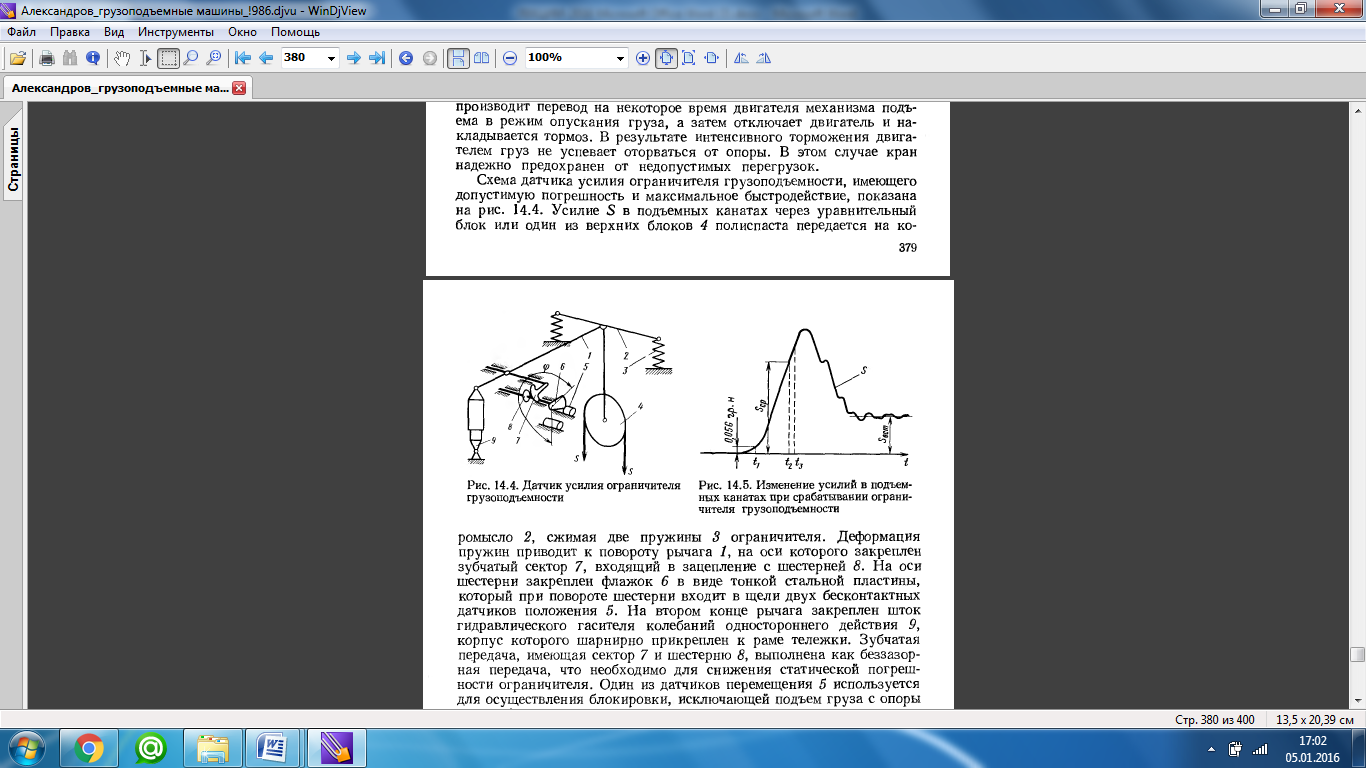This screenshot has width=1366, height=768.
Task: Toggle the continuous page layout button
Action: [x=458, y=58]
